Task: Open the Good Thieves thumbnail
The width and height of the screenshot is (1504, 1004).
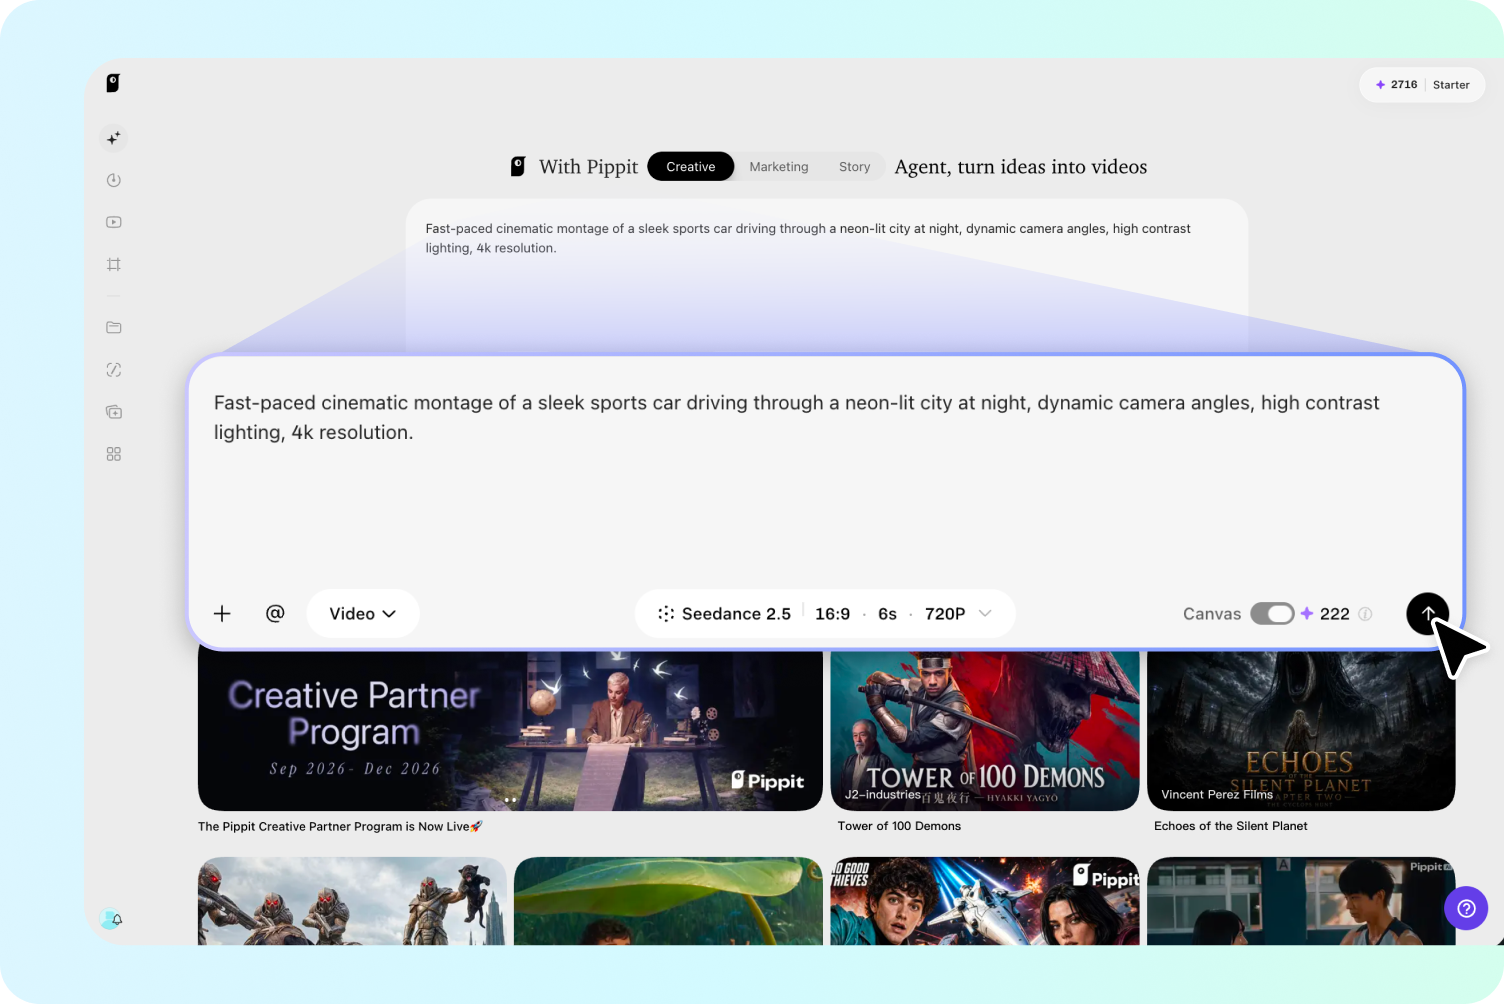Action: coord(985,901)
